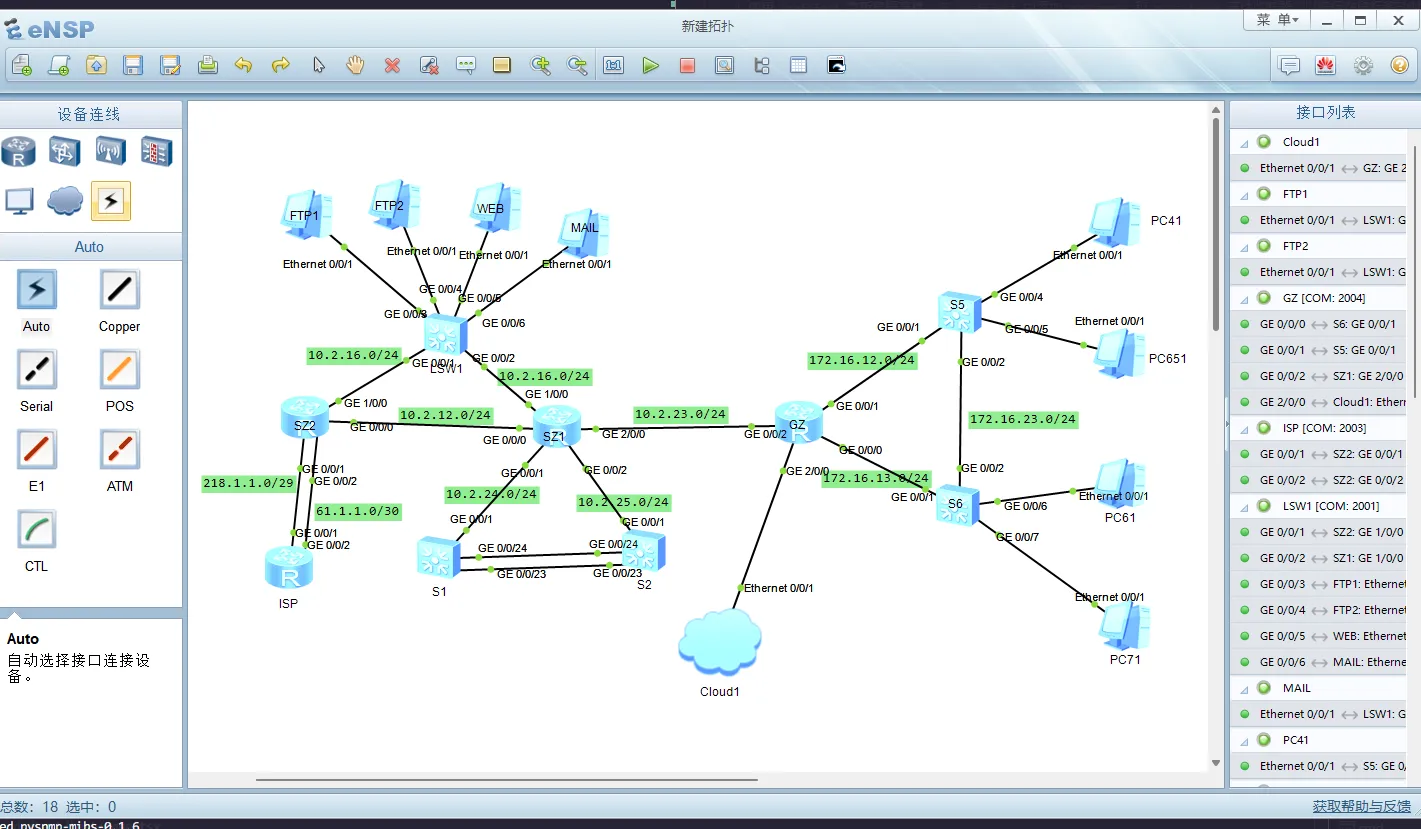The width and height of the screenshot is (1421, 829).
Task: Select the Auto cable type
Action: [x=37, y=290]
